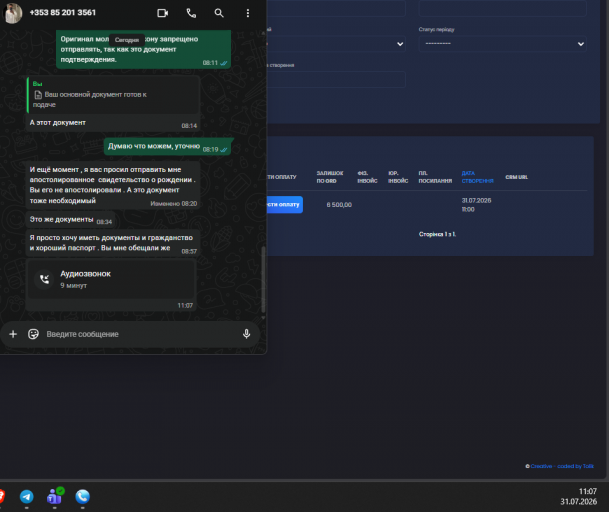Screen dimensions: 609x512
Task: Click the 'Сегодня' date badge
Action: tap(127, 40)
